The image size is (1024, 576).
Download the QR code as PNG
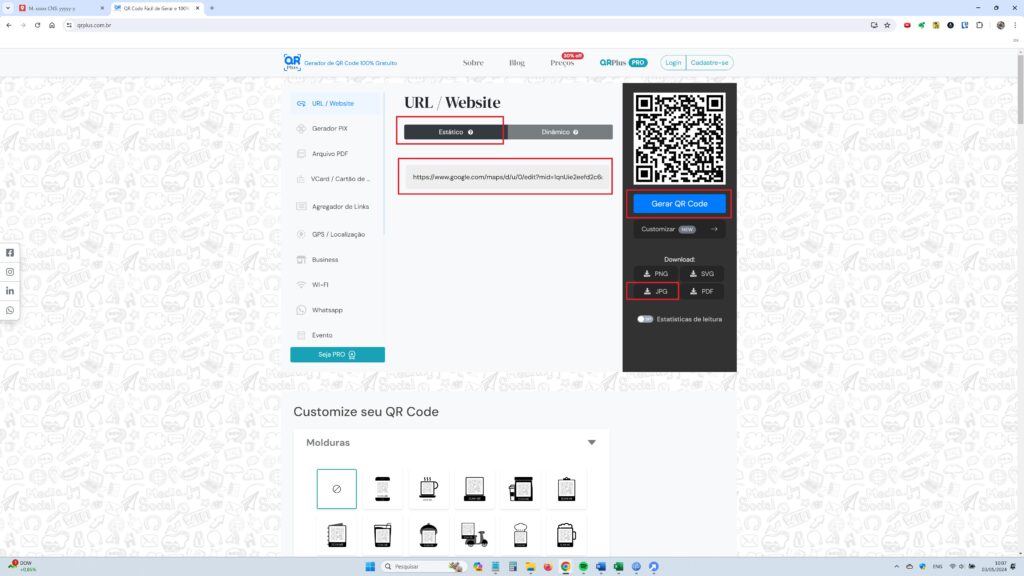click(656, 274)
